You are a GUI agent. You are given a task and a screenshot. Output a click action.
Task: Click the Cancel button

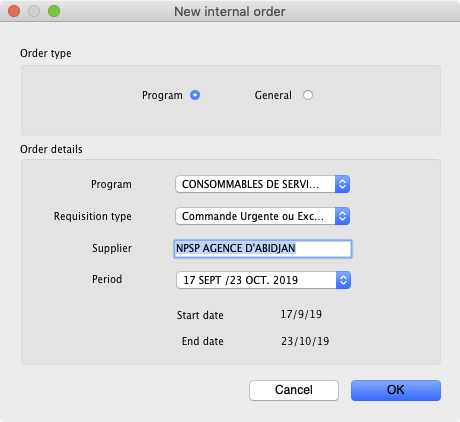coord(294,390)
